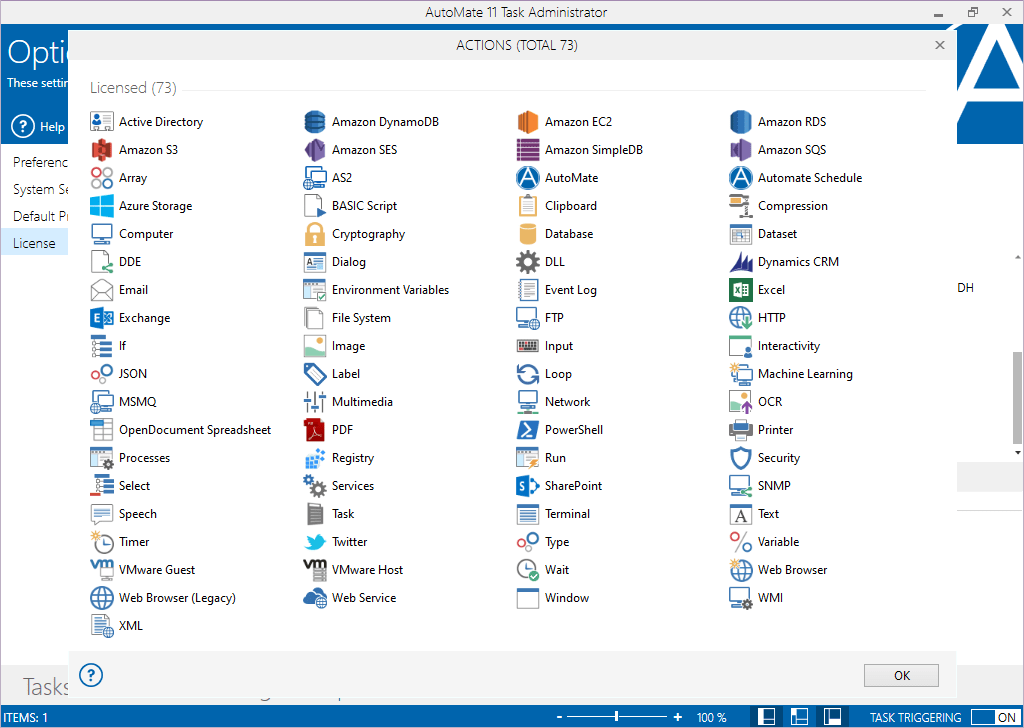1024x728 pixels.
Task: Click the Amazon EC2 icon
Action: coord(528,121)
